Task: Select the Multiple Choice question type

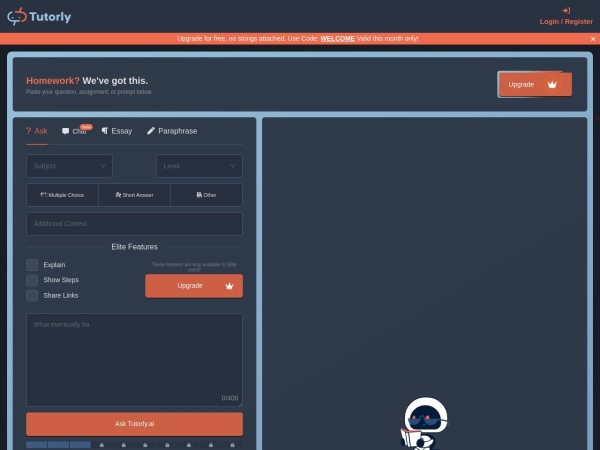Action: (x=62, y=195)
